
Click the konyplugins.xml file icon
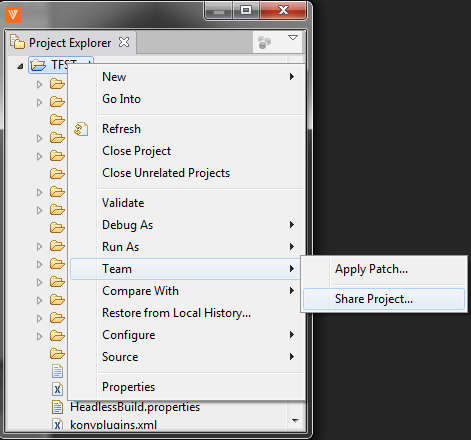tap(57, 424)
